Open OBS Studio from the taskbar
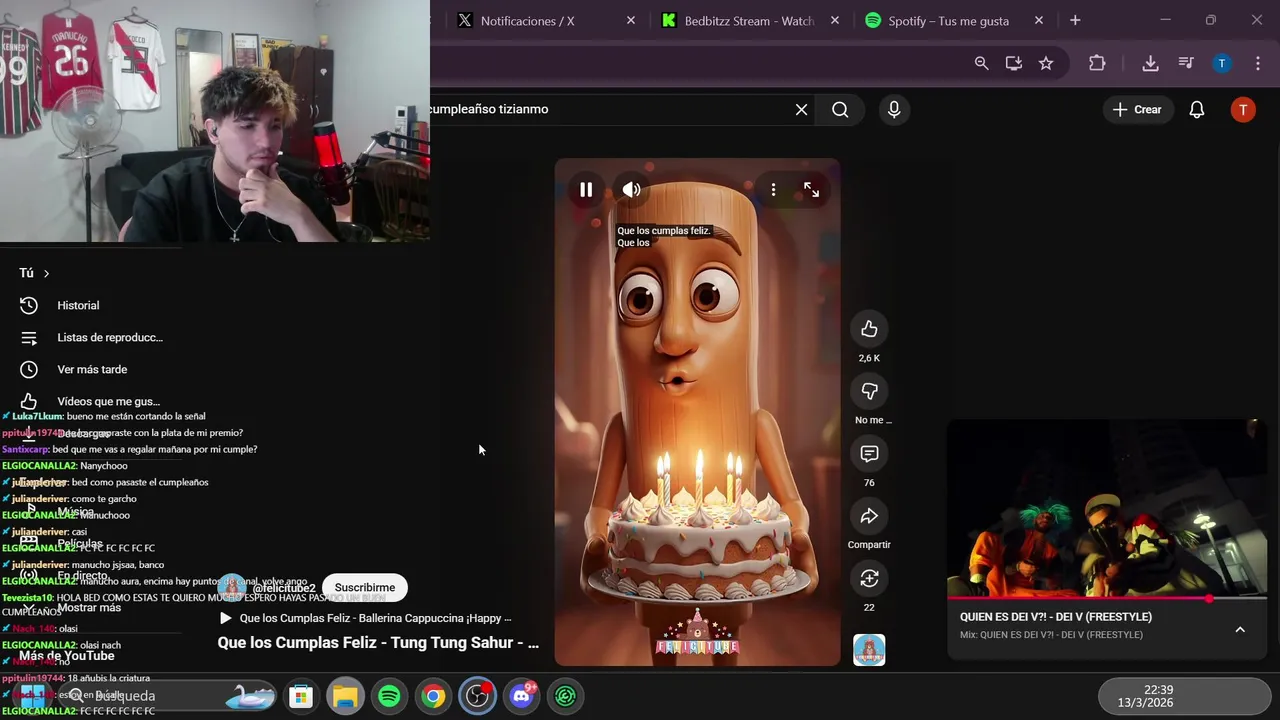The image size is (1280, 720). point(477,696)
